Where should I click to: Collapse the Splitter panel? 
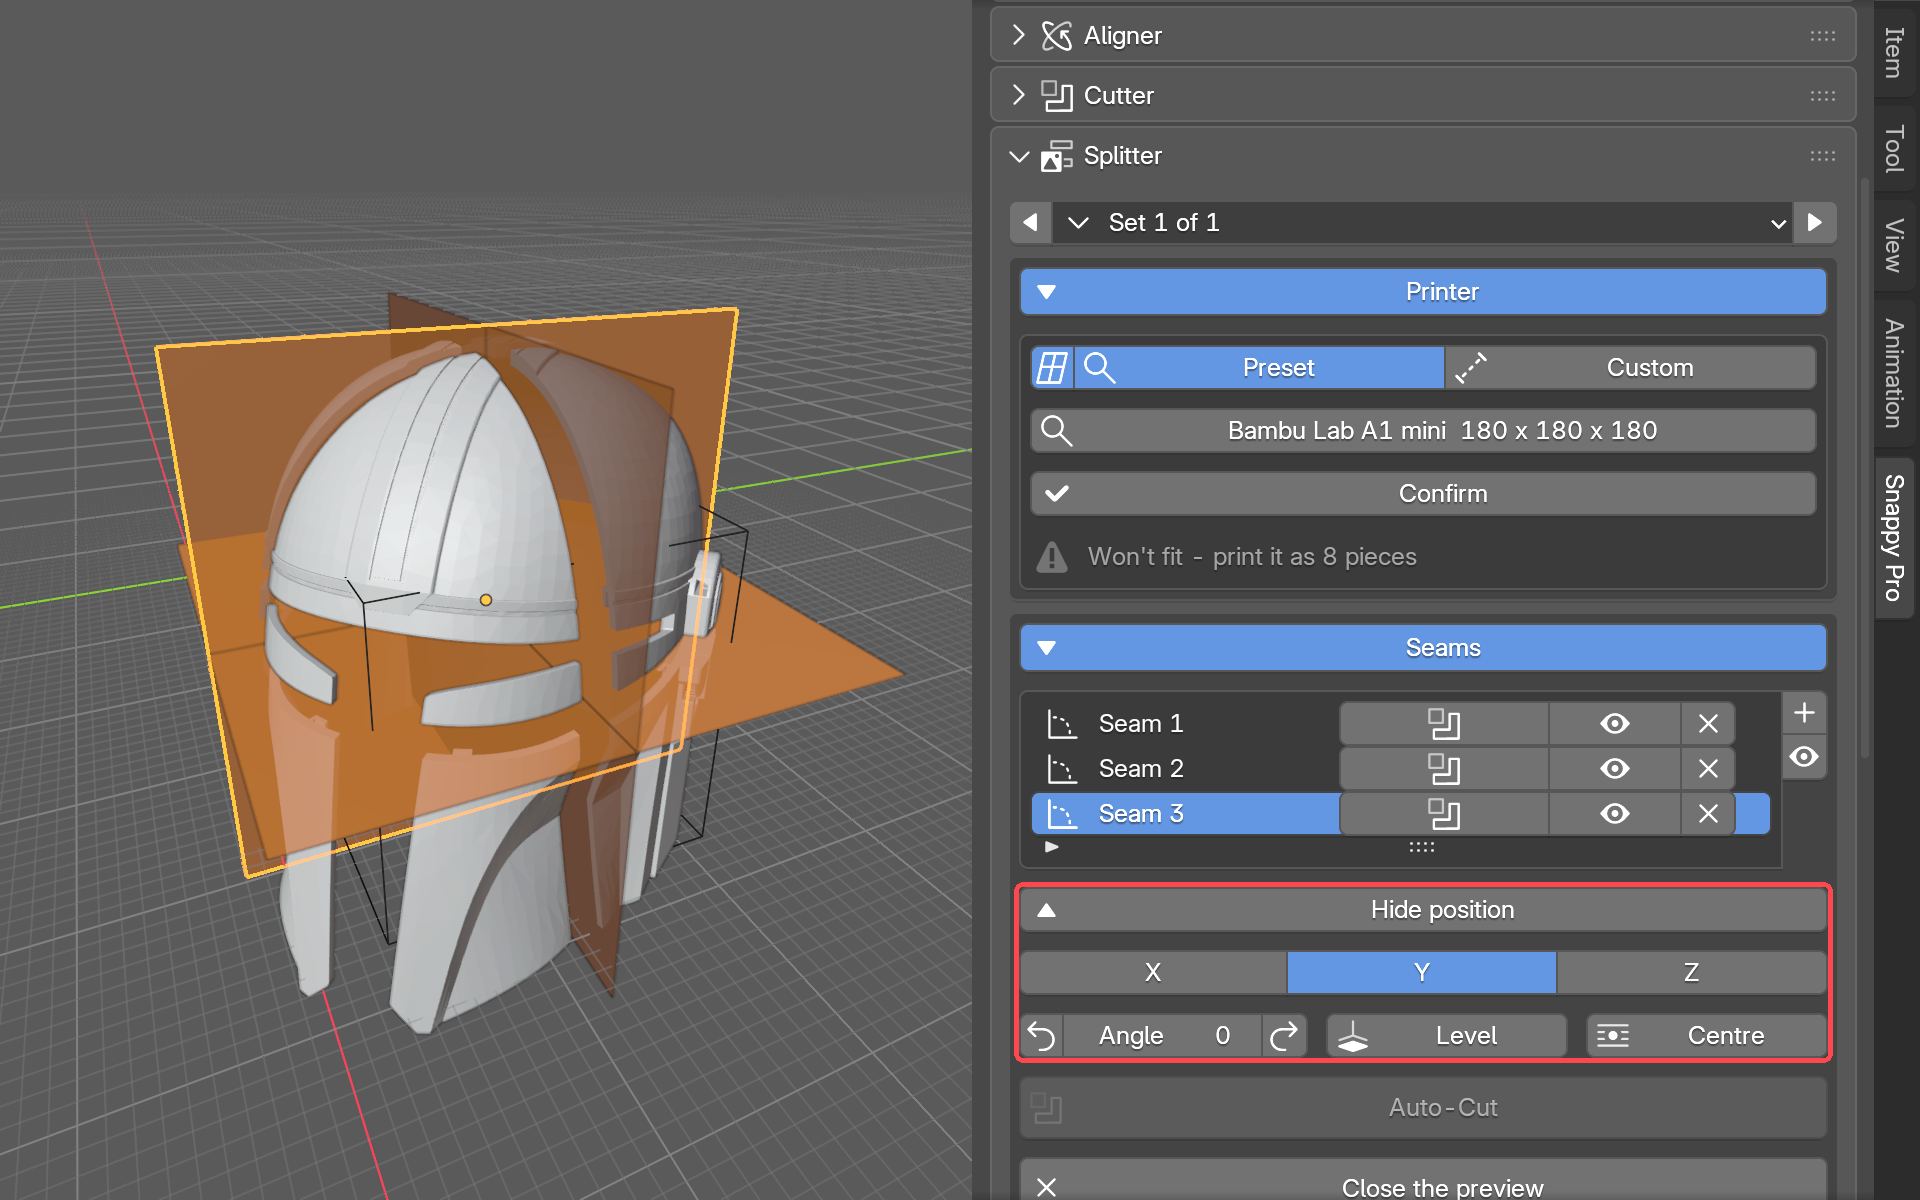point(1423,156)
